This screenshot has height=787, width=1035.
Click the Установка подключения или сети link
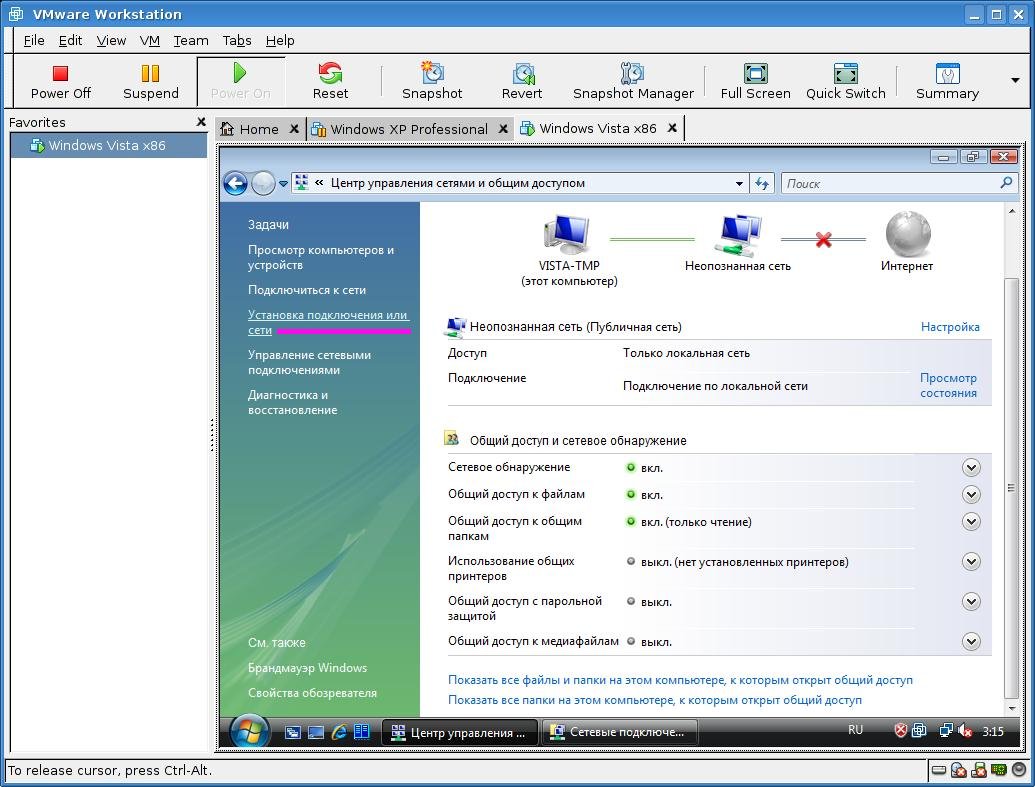click(x=328, y=322)
